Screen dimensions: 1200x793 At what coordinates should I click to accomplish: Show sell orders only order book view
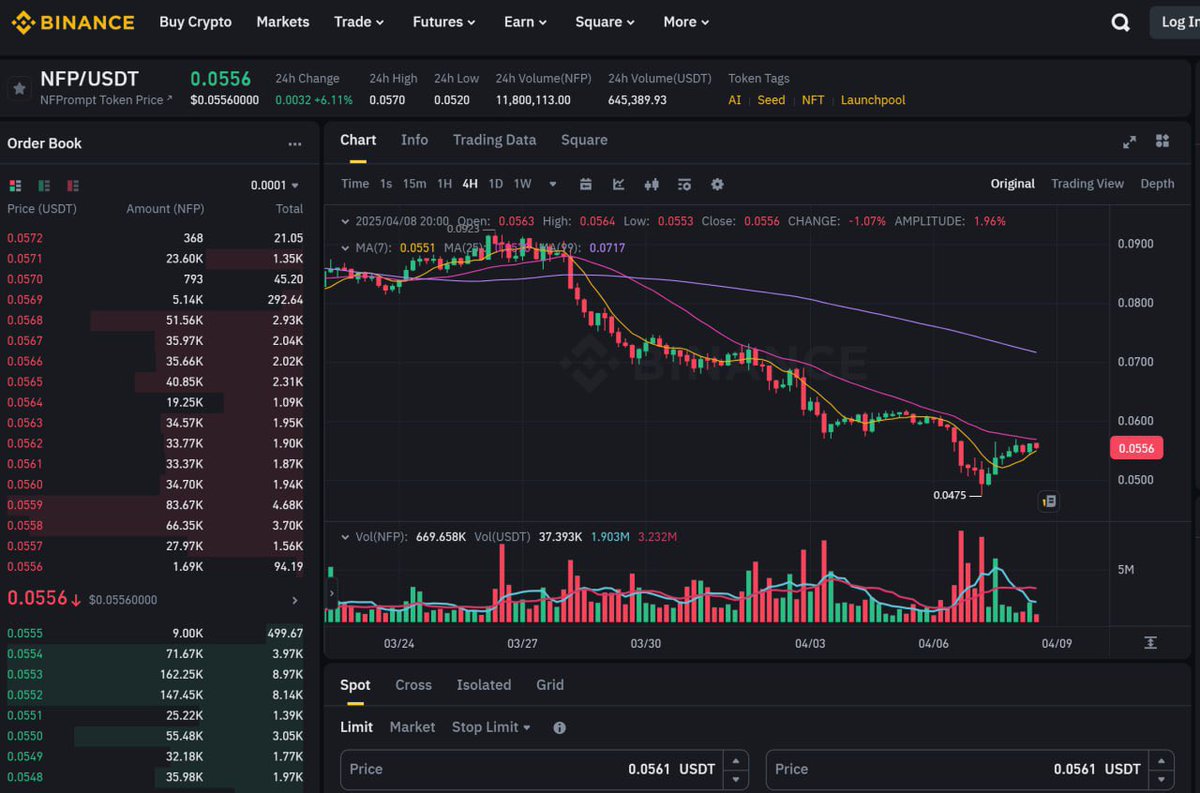coord(73,185)
